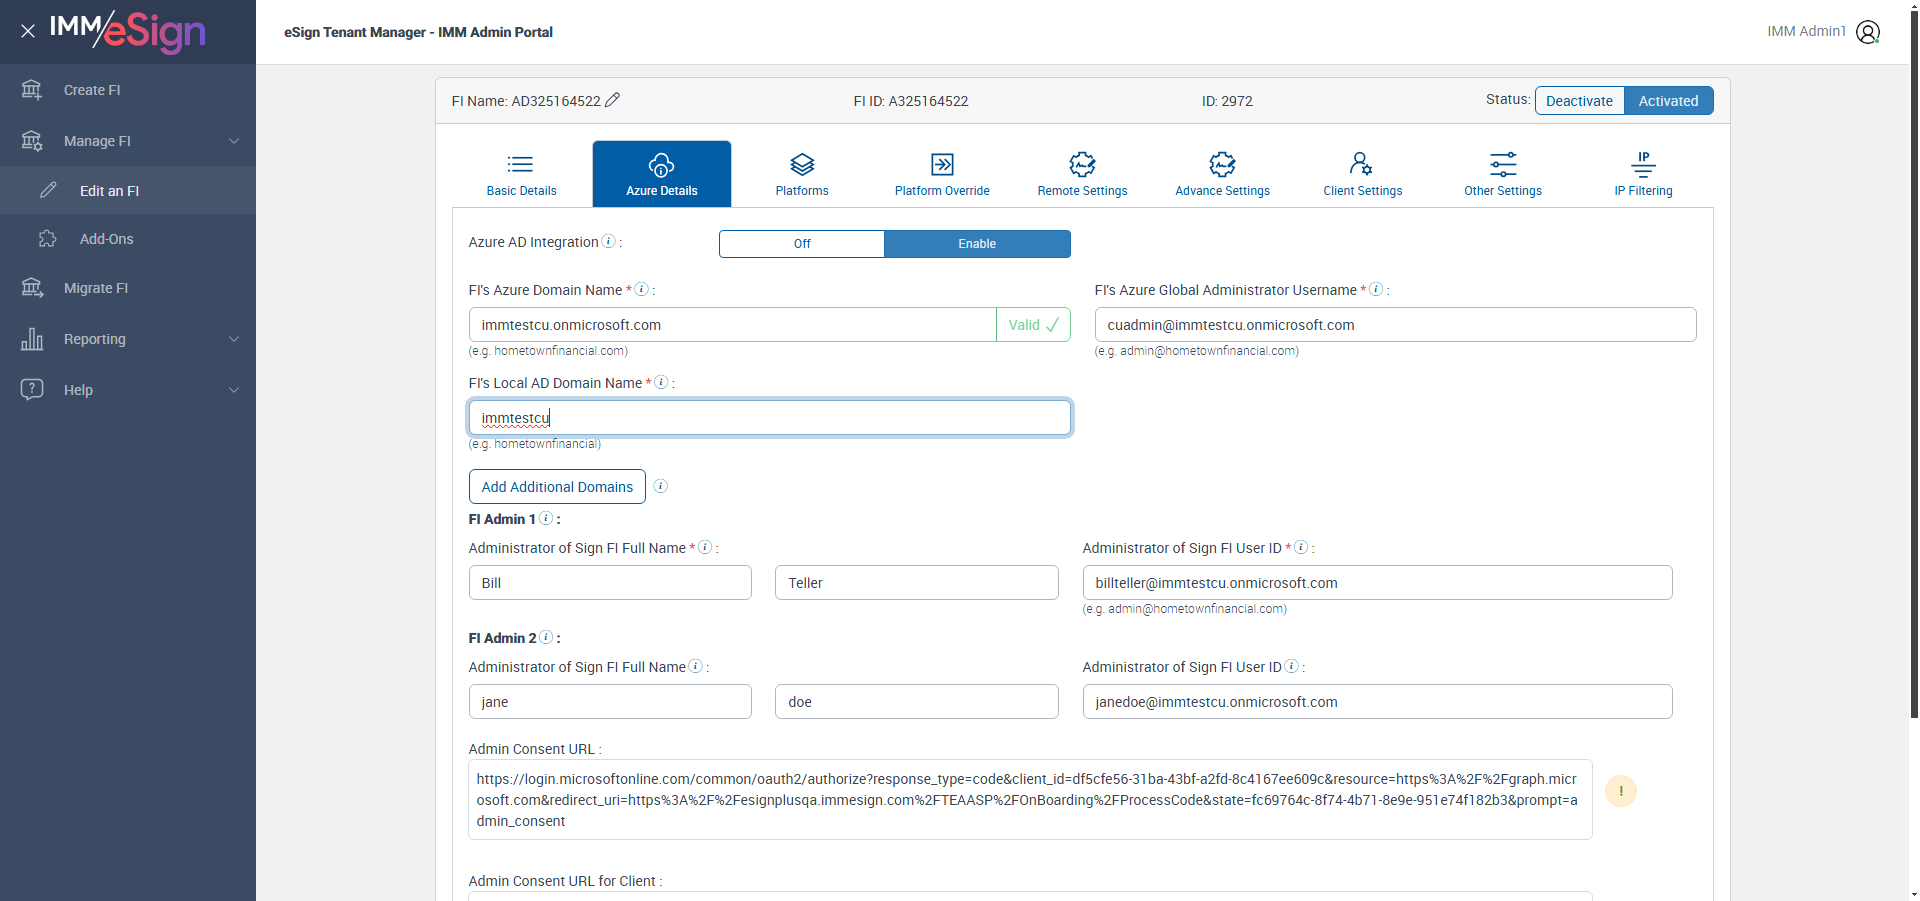This screenshot has height=901, width=1920.
Task: Open the IP Filtering tab
Action: [x=1643, y=174]
